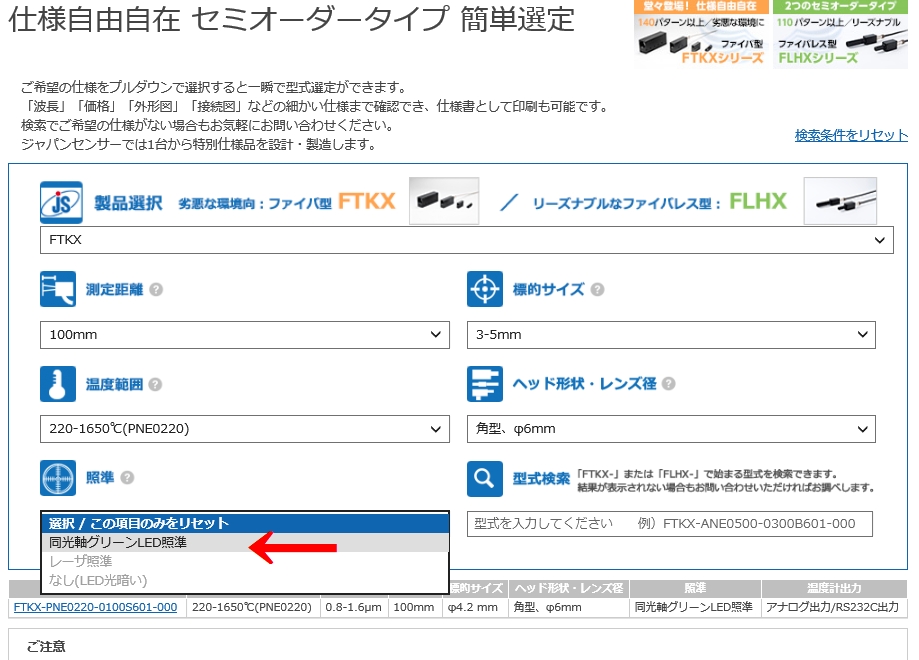The width and height of the screenshot is (919, 660).
Task: Click the 温度計出力 column header
Action: click(x=834, y=588)
